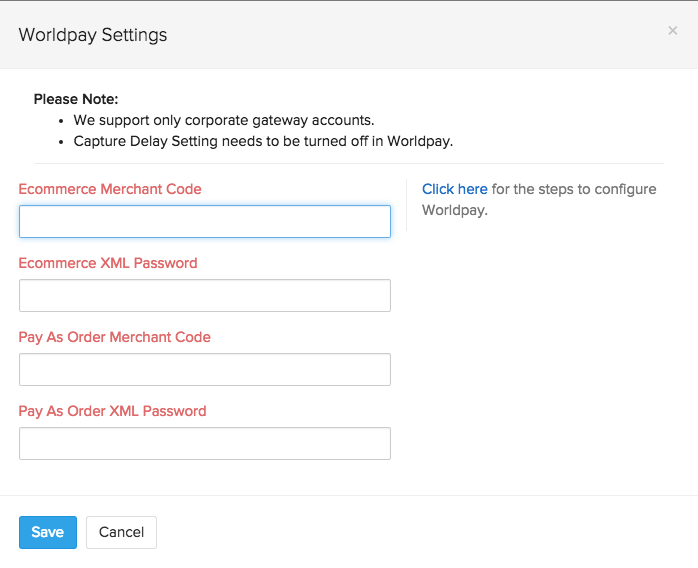Image resolution: width=698 pixels, height=568 pixels.
Task: Click the 'Pay As Order XML Password' label
Action: coord(112,411)
